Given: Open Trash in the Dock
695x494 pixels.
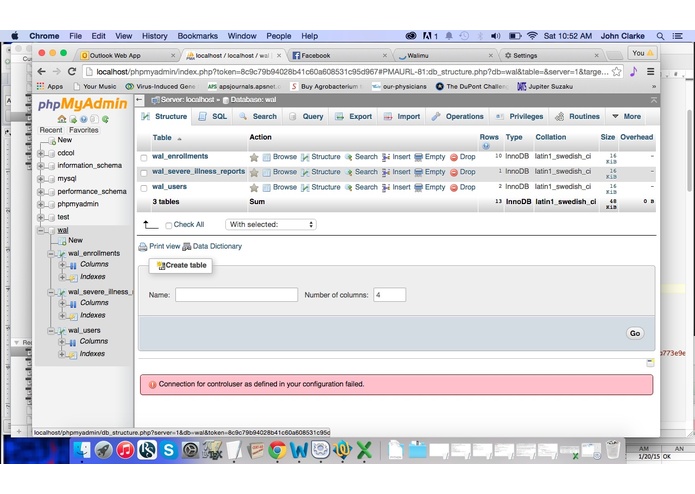Looking at the screenshot, I should point(613,449).
